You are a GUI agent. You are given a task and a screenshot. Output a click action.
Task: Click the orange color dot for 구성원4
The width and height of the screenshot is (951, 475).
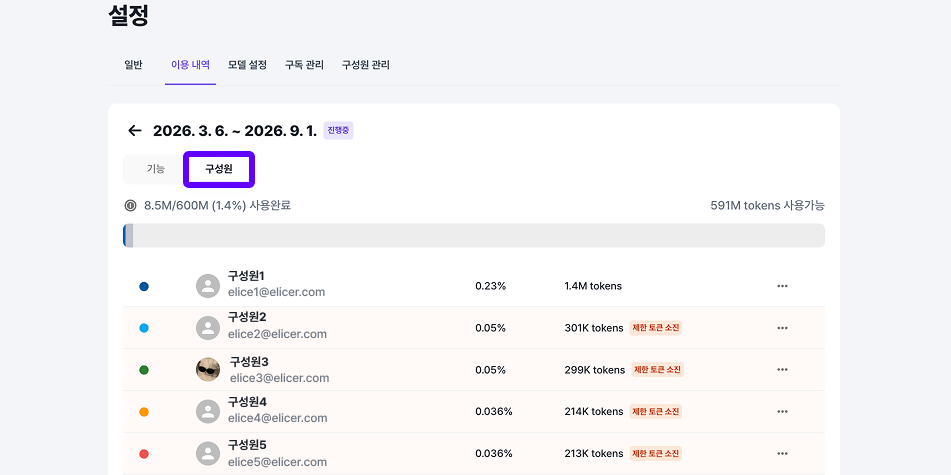pyautogui.click(x=144, y=412)
